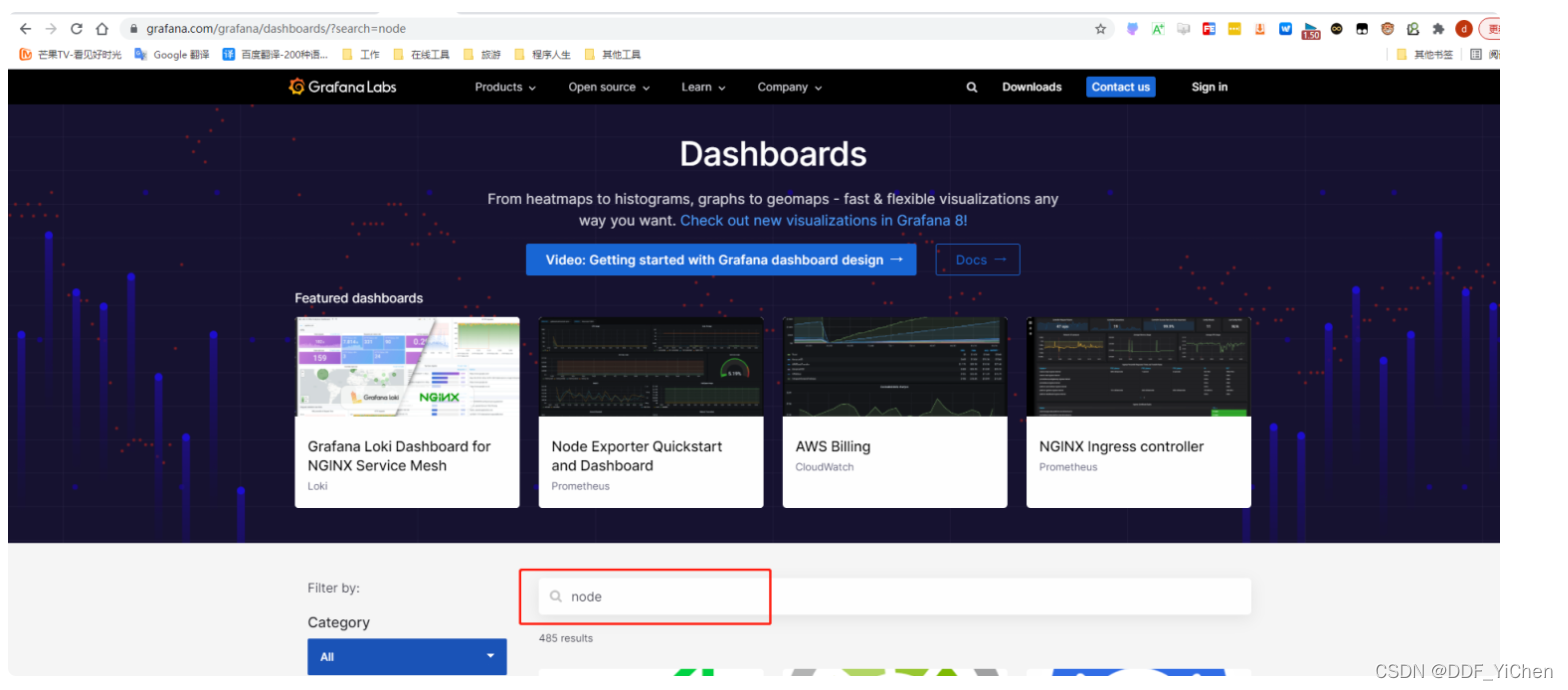Click the browser address bar URL

276,29
